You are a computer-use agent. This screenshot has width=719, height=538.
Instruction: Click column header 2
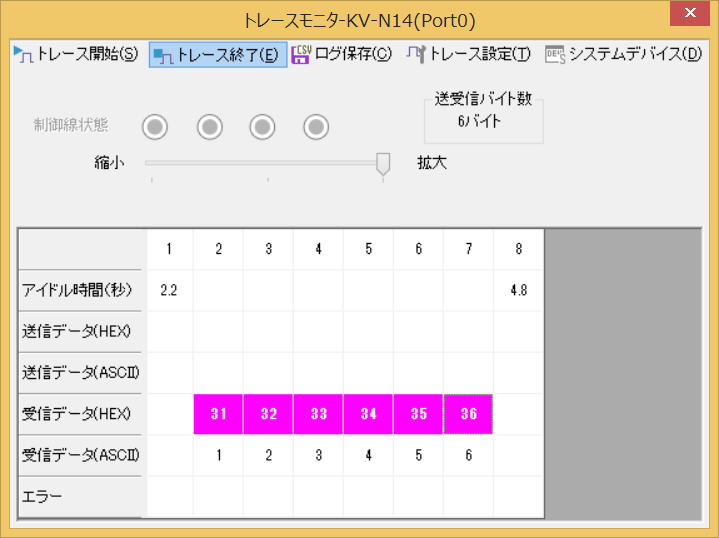[x=218, y=249]
